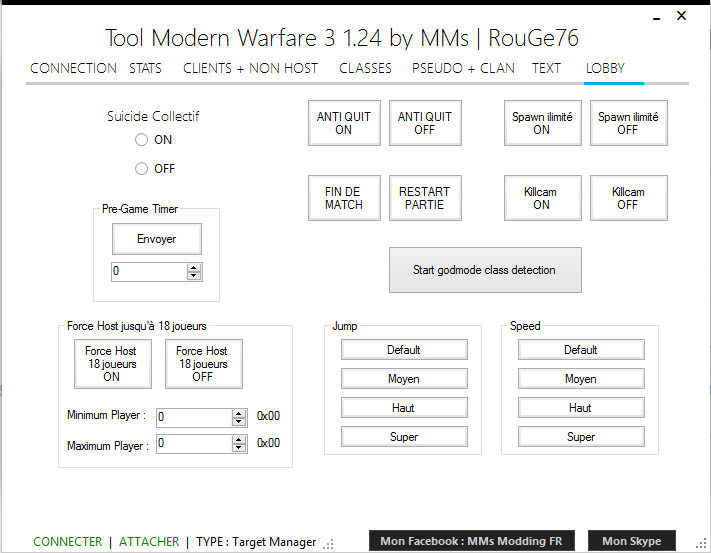
Task: Turn off Spawn ilimité
Action: [628, 123]
